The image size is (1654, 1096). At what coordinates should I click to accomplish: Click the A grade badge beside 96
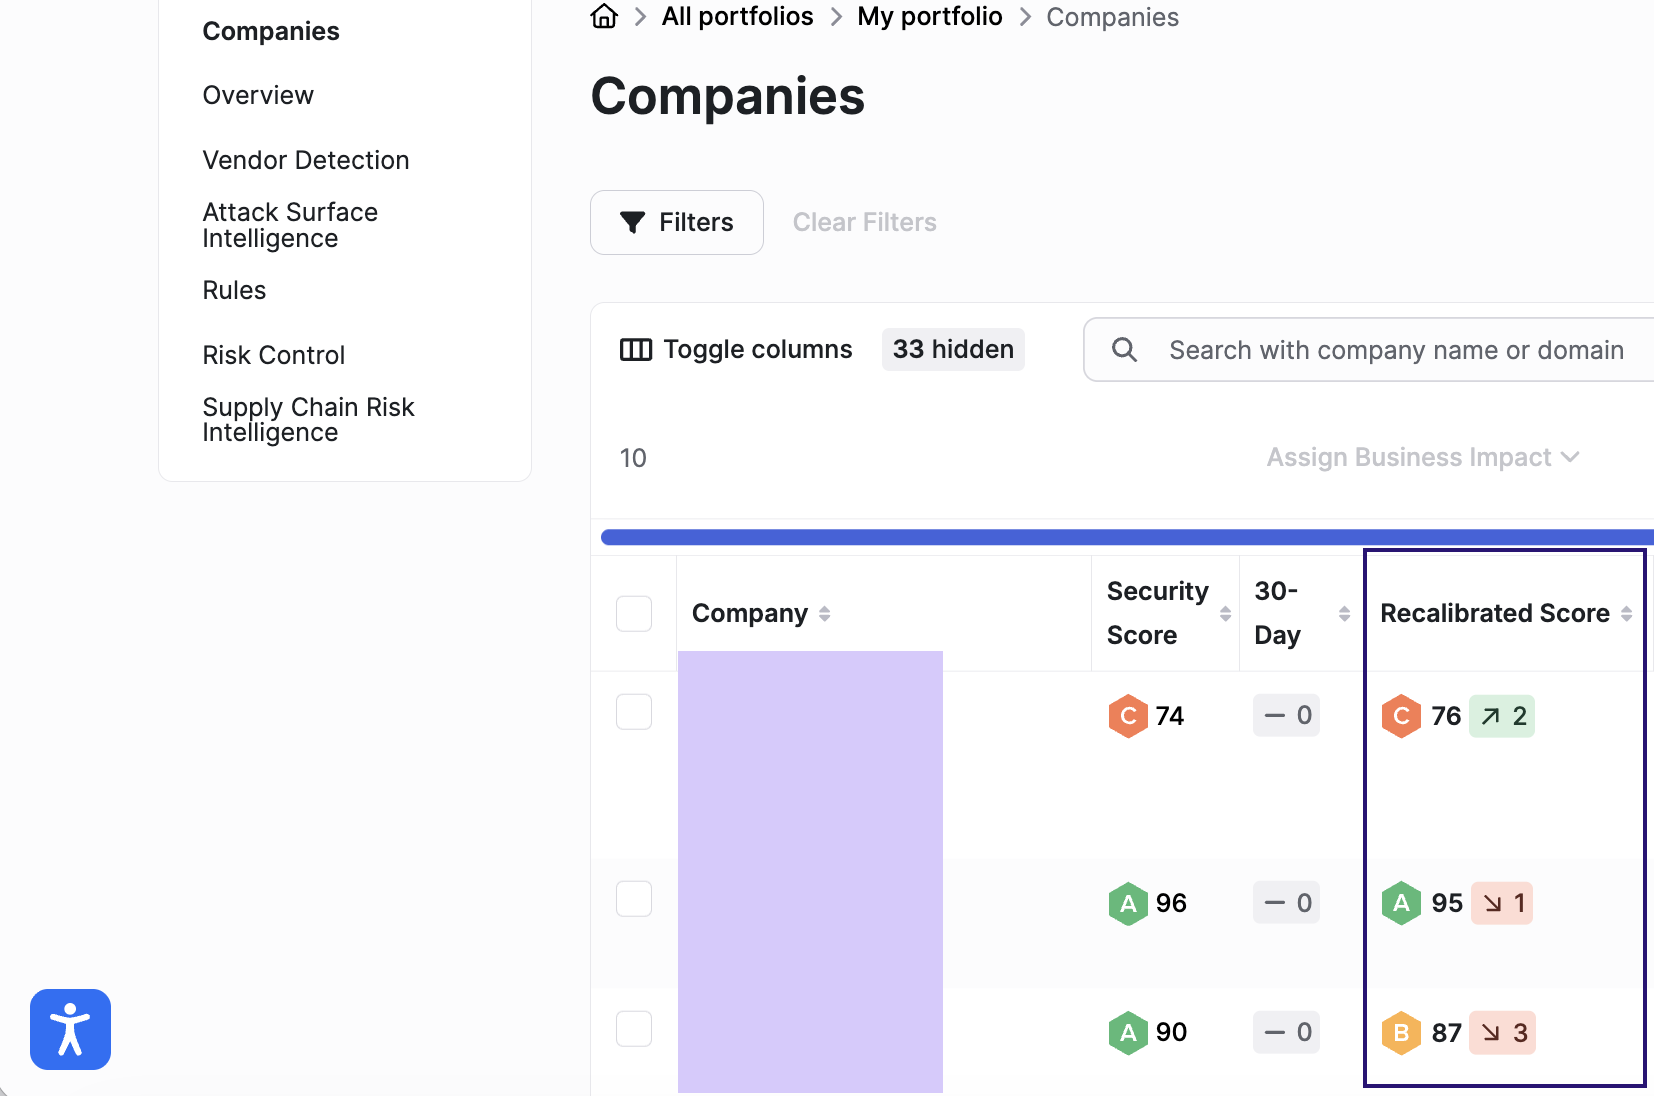click(1128, 903)
